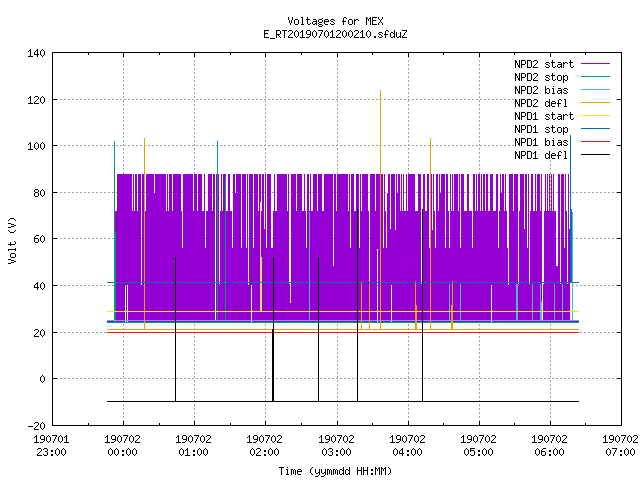
Task: Click the "NPD1 bias" legend label
Action: pos(541,142)
